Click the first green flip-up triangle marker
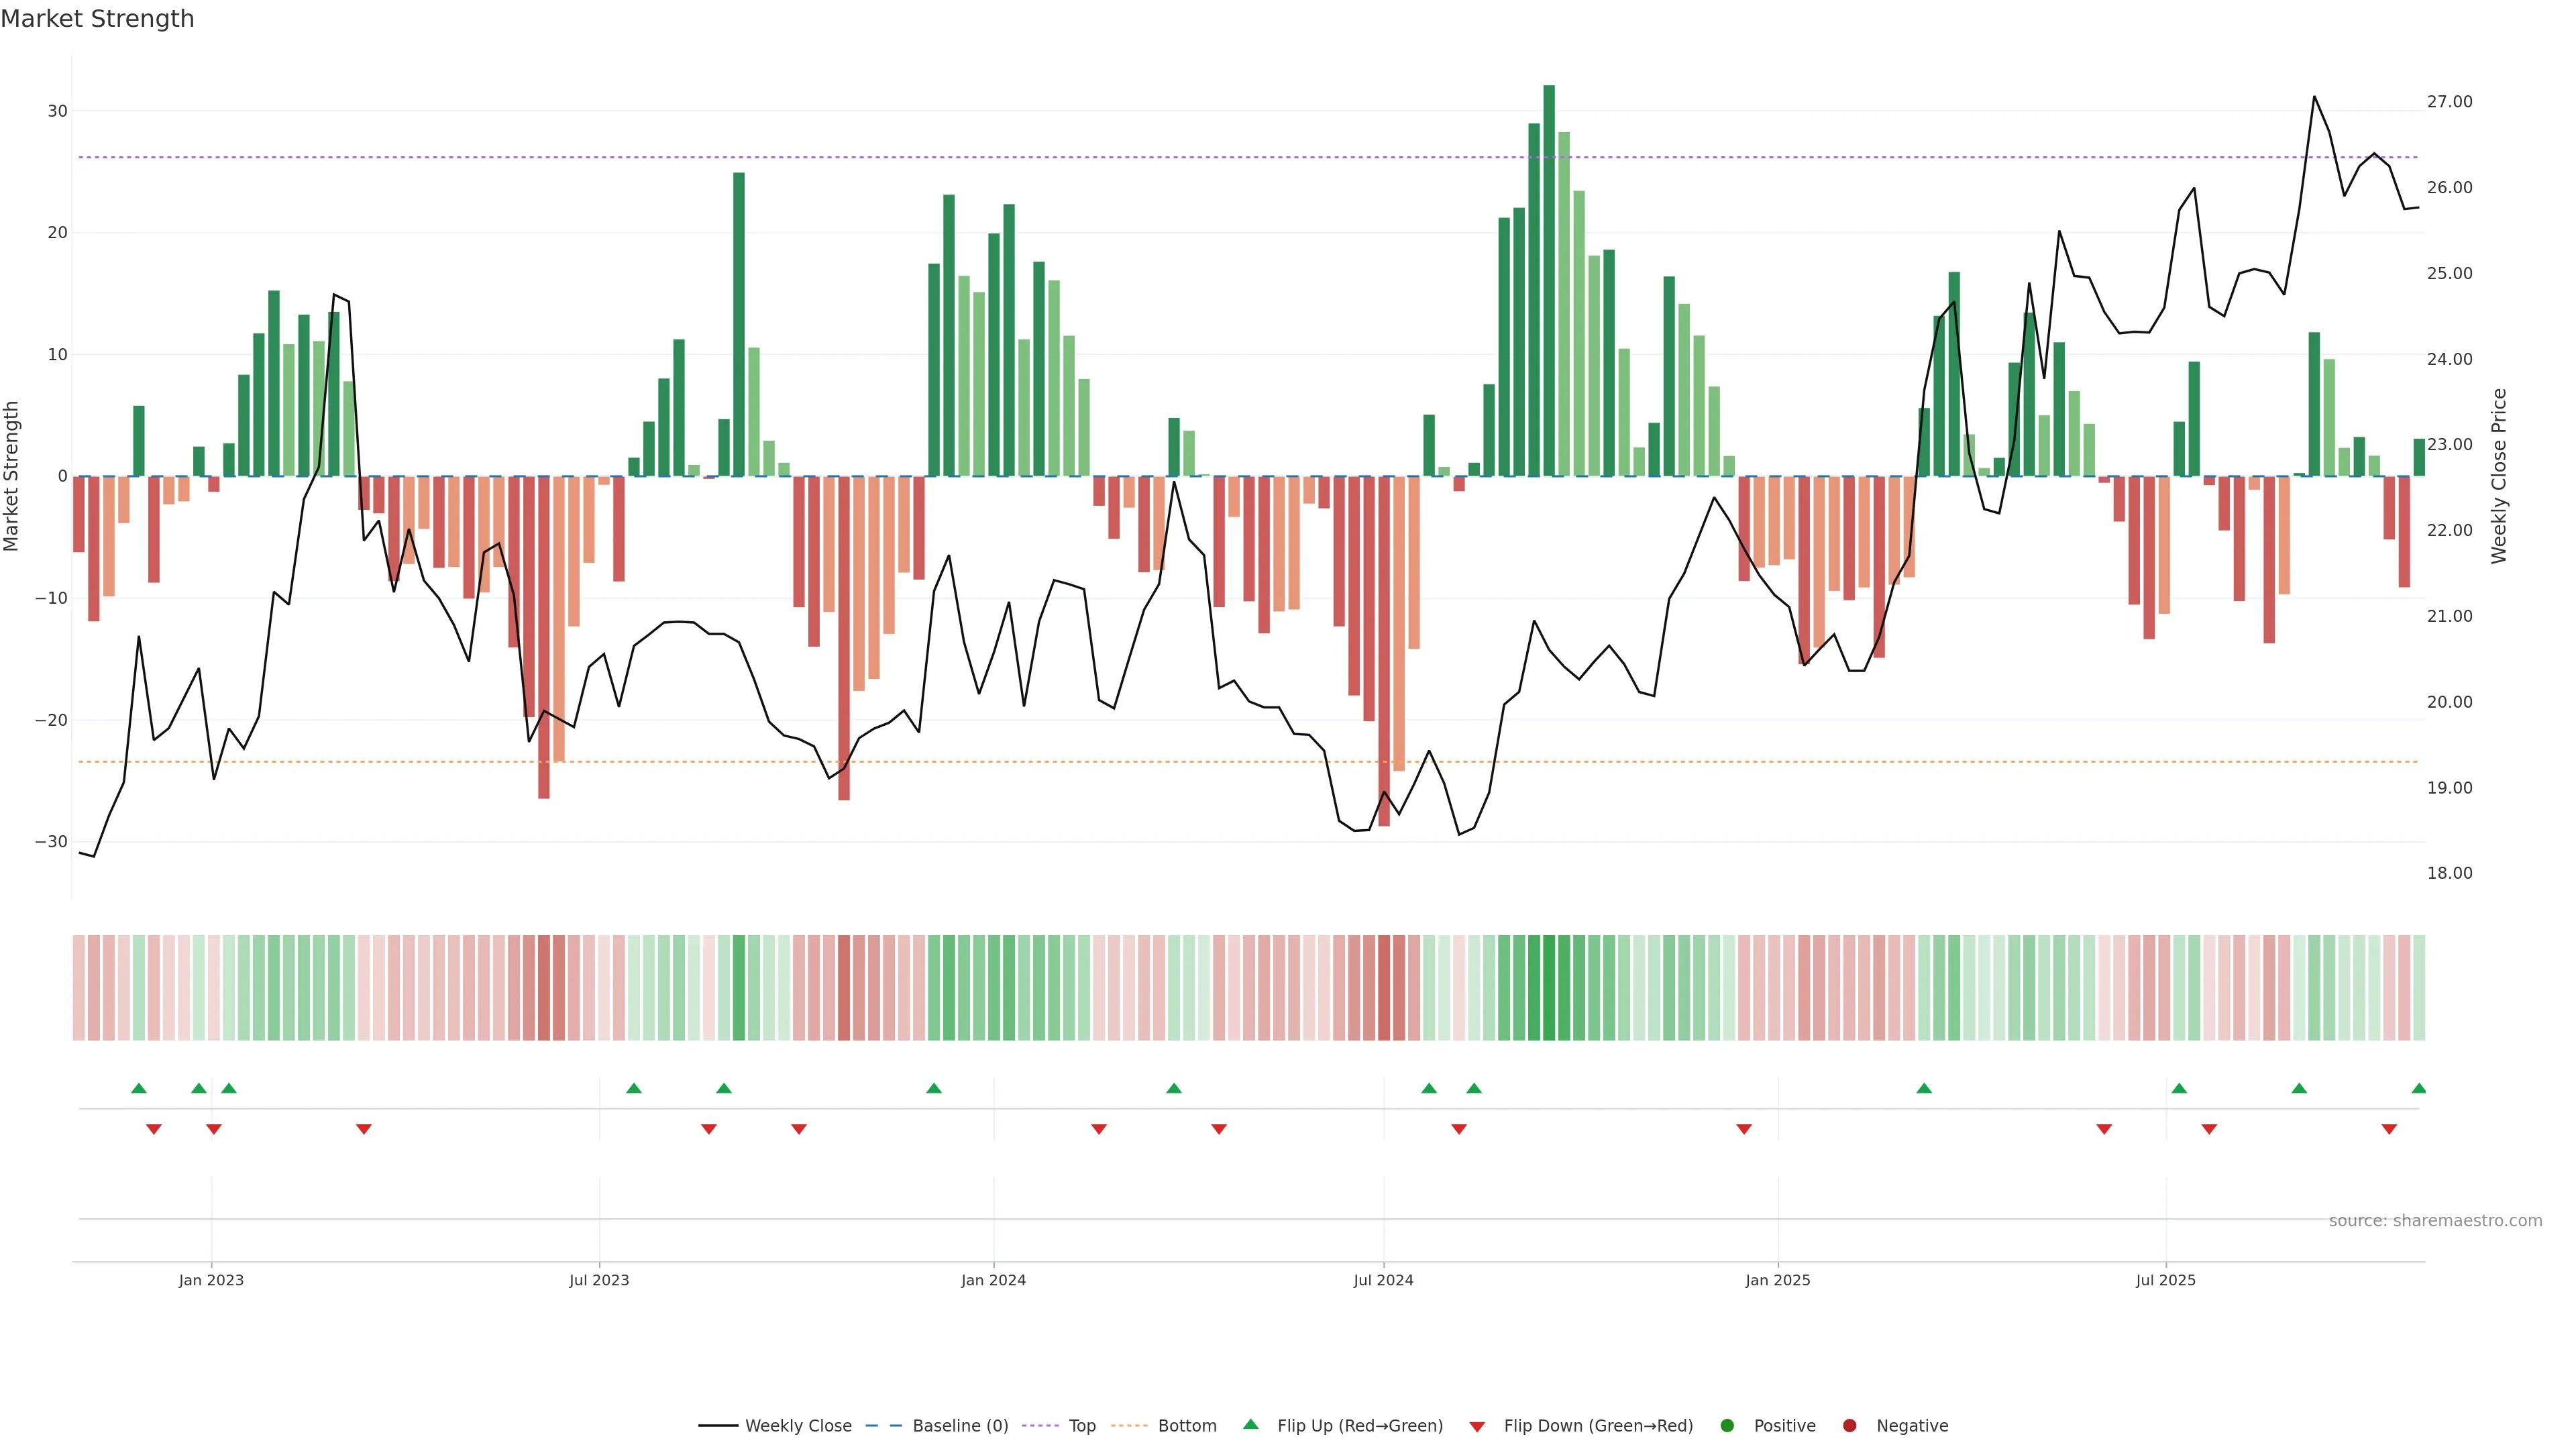The width and height of the screenshot is (2576, 1449). 139,1088
